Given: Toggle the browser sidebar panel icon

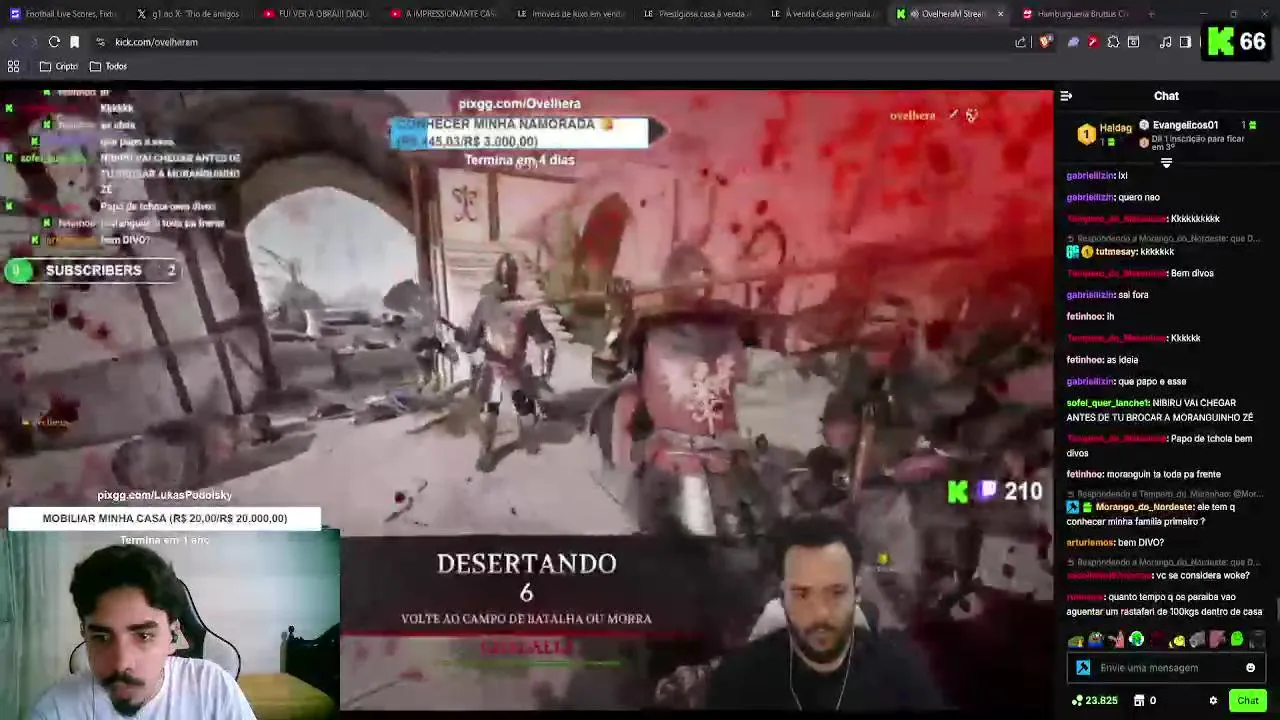Looking at the screenshot, I should pyautogui.click(x=1185, y=42).
